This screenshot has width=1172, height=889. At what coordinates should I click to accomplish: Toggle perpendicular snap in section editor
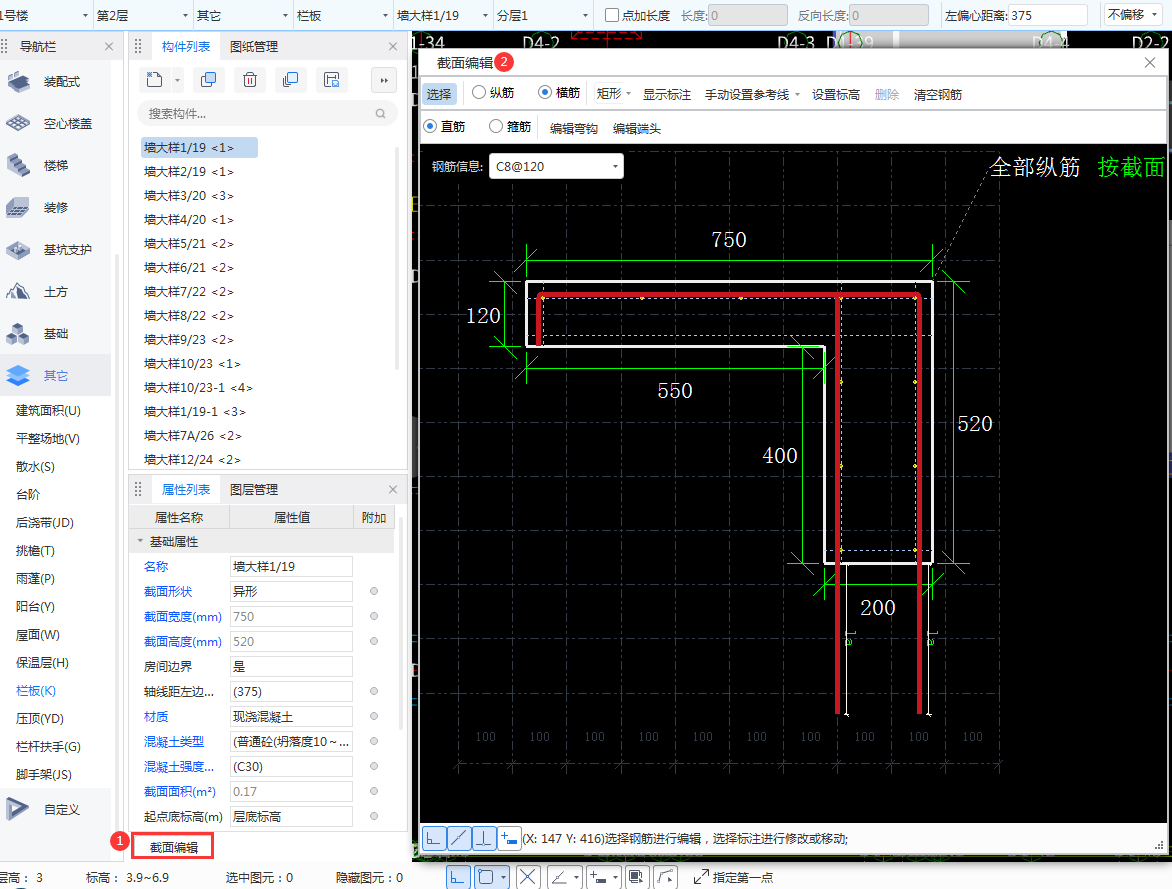click(484, 839)
